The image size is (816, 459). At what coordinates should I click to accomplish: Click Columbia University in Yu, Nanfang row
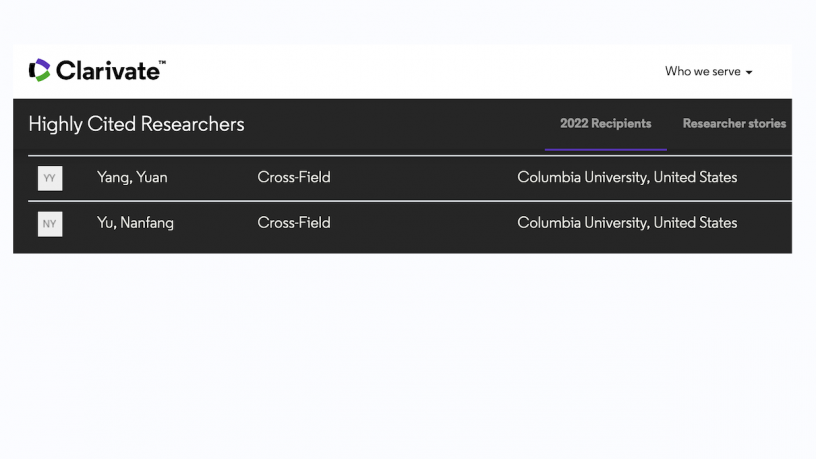click(627, 223)
